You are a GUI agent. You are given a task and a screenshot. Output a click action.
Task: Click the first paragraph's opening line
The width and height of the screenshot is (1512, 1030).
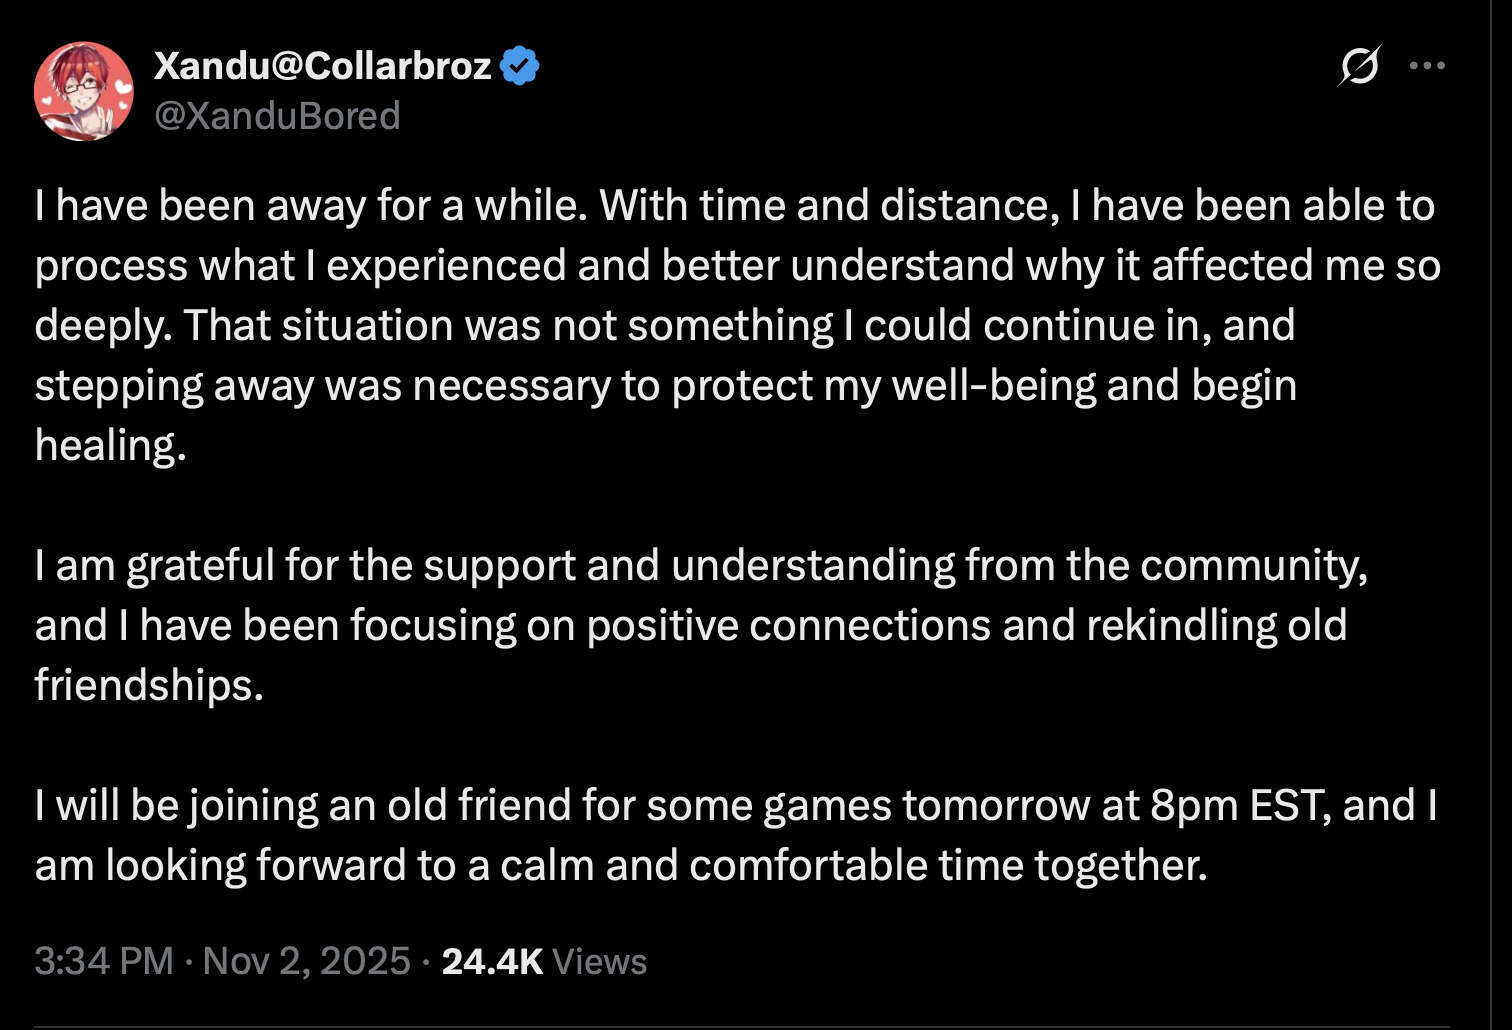734,206
